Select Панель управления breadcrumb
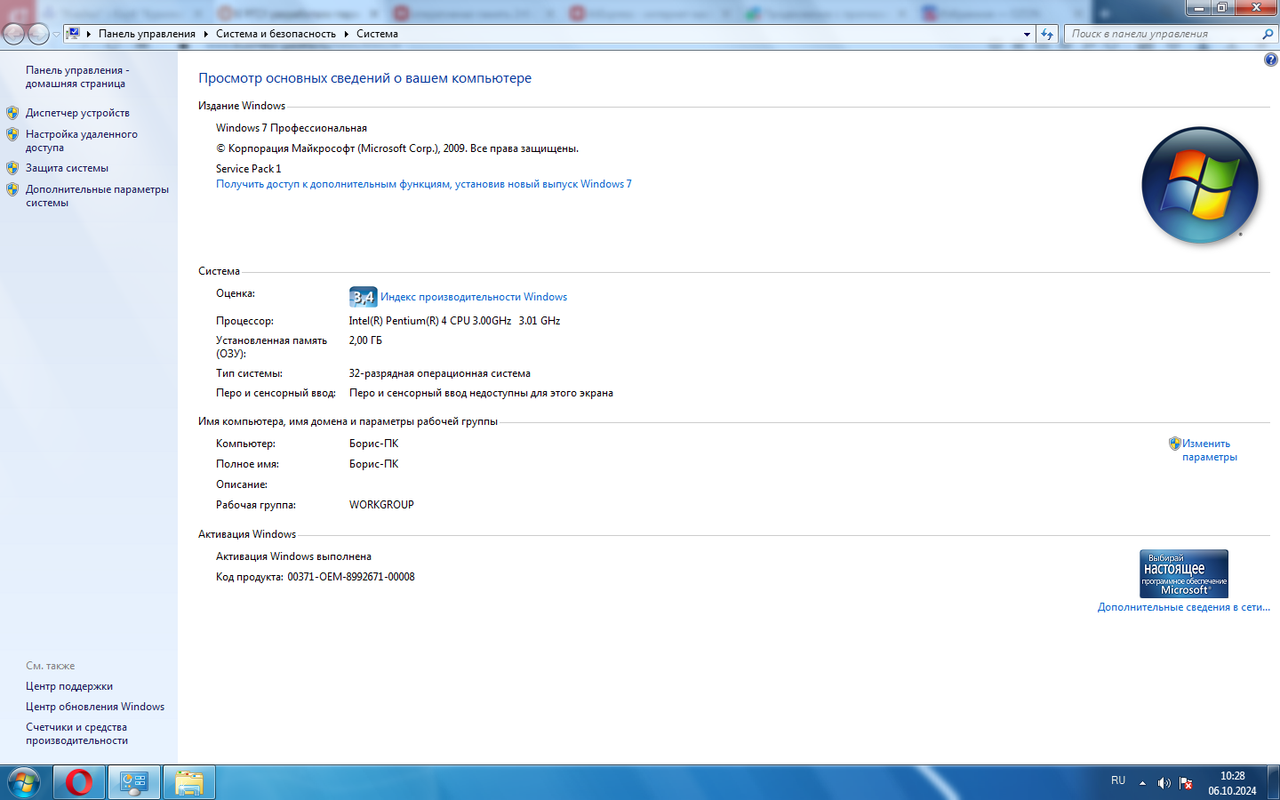Screen dimensions: 1280x800 [x=147, y=34]
